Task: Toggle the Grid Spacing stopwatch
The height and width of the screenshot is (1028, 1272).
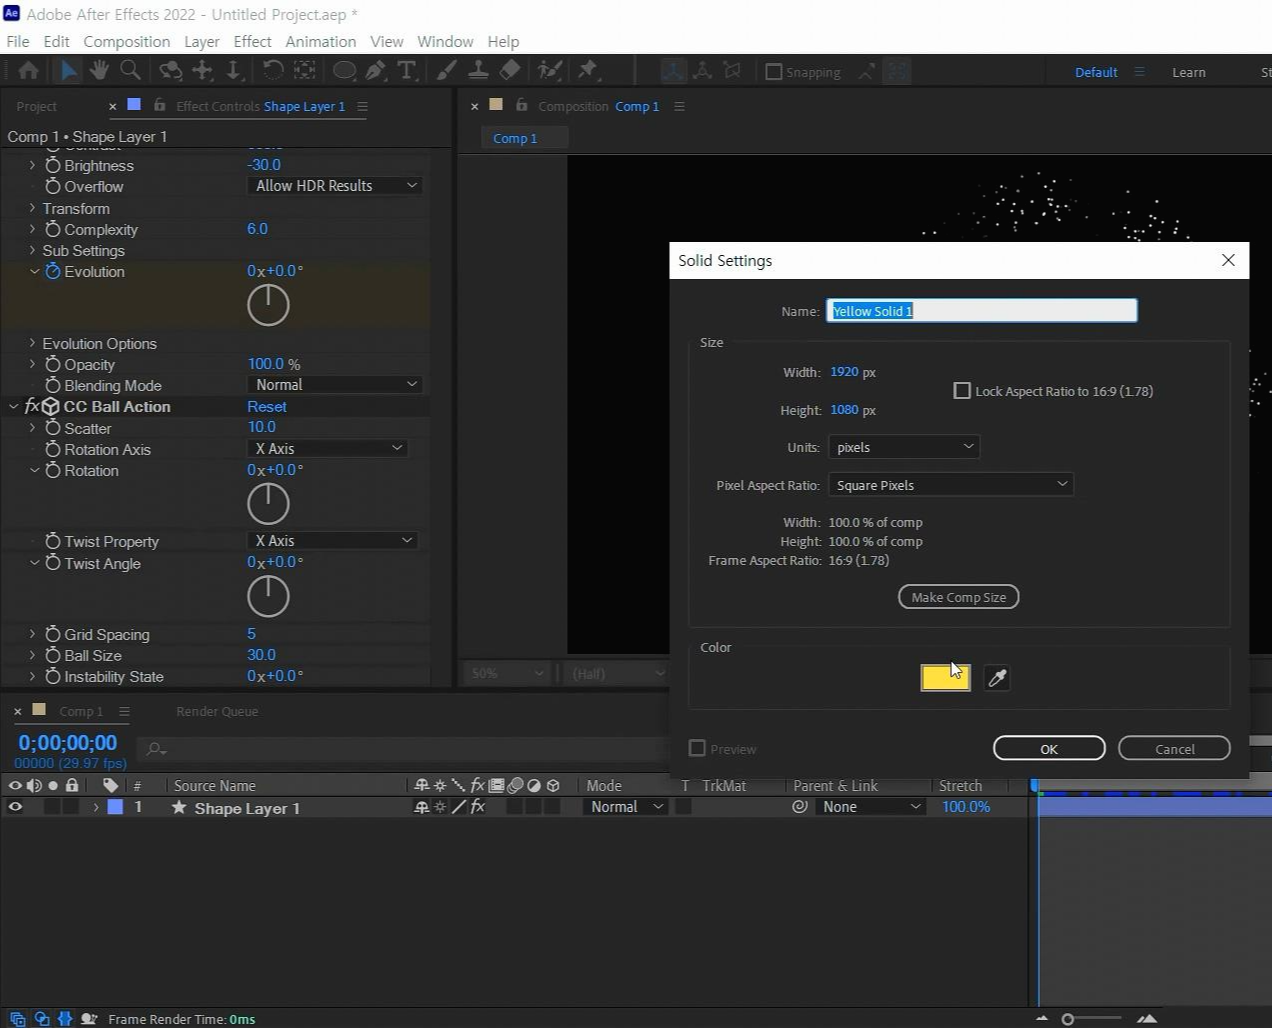Action: point(53,634)
